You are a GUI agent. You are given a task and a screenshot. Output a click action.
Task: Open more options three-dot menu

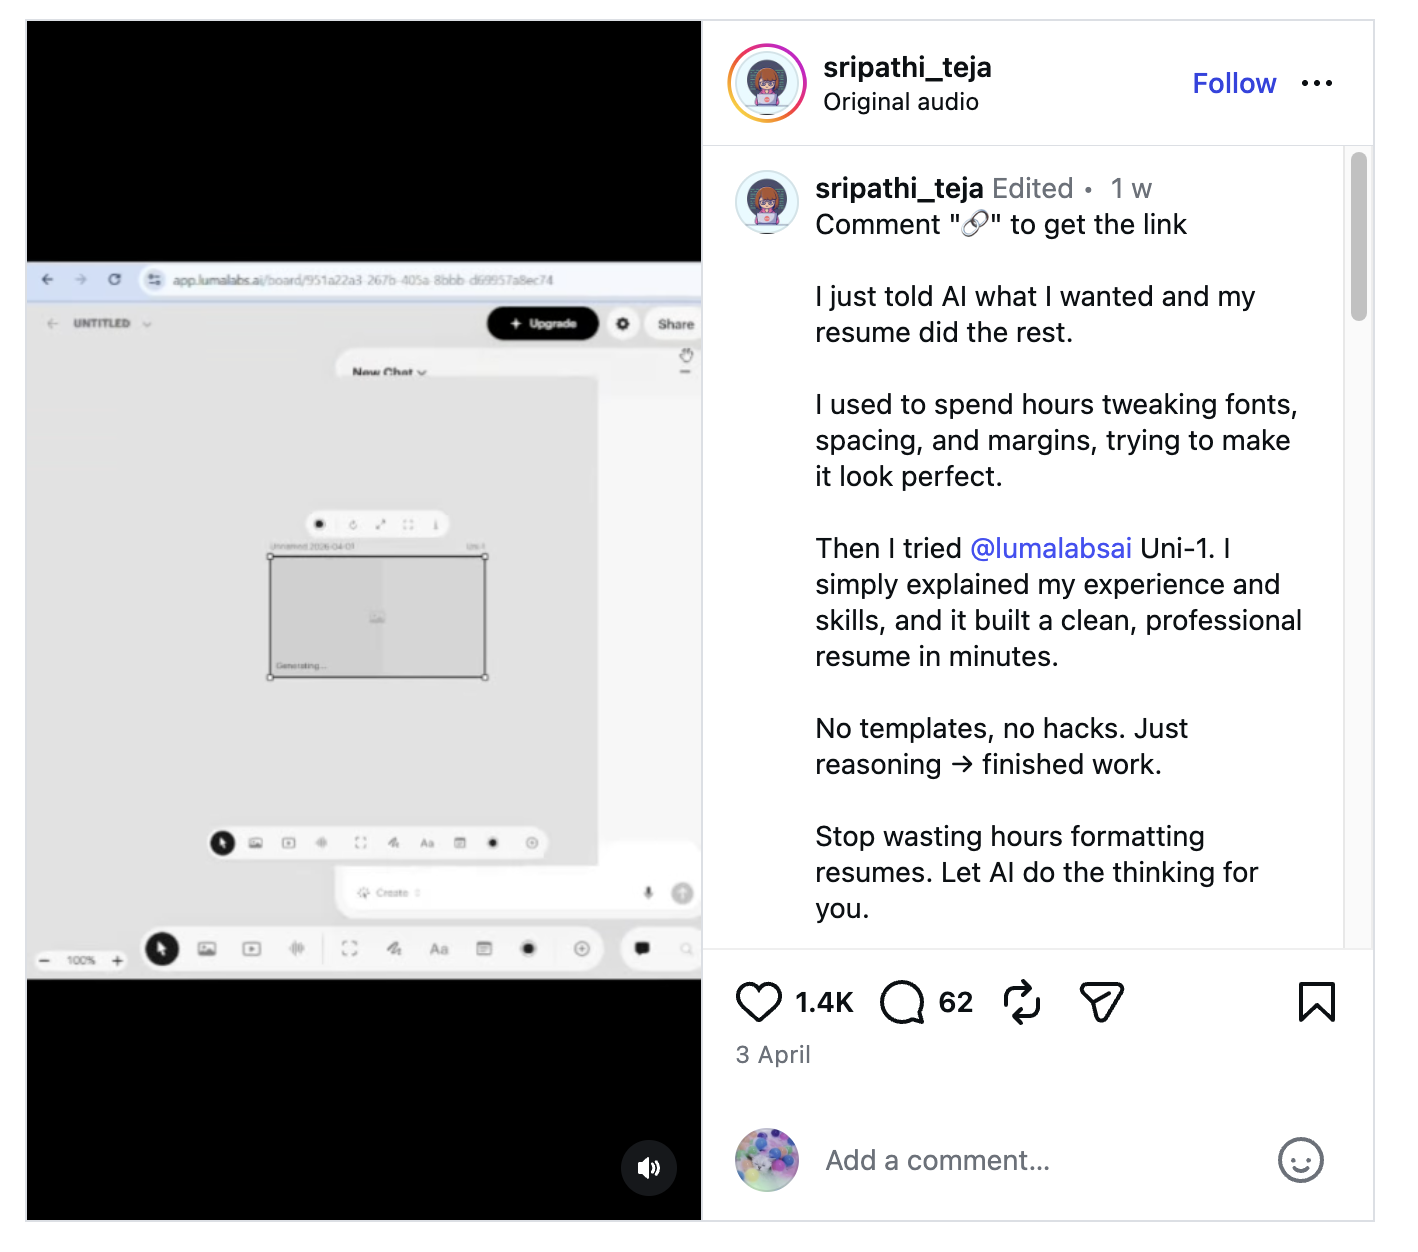click(x=1317, y=83)
